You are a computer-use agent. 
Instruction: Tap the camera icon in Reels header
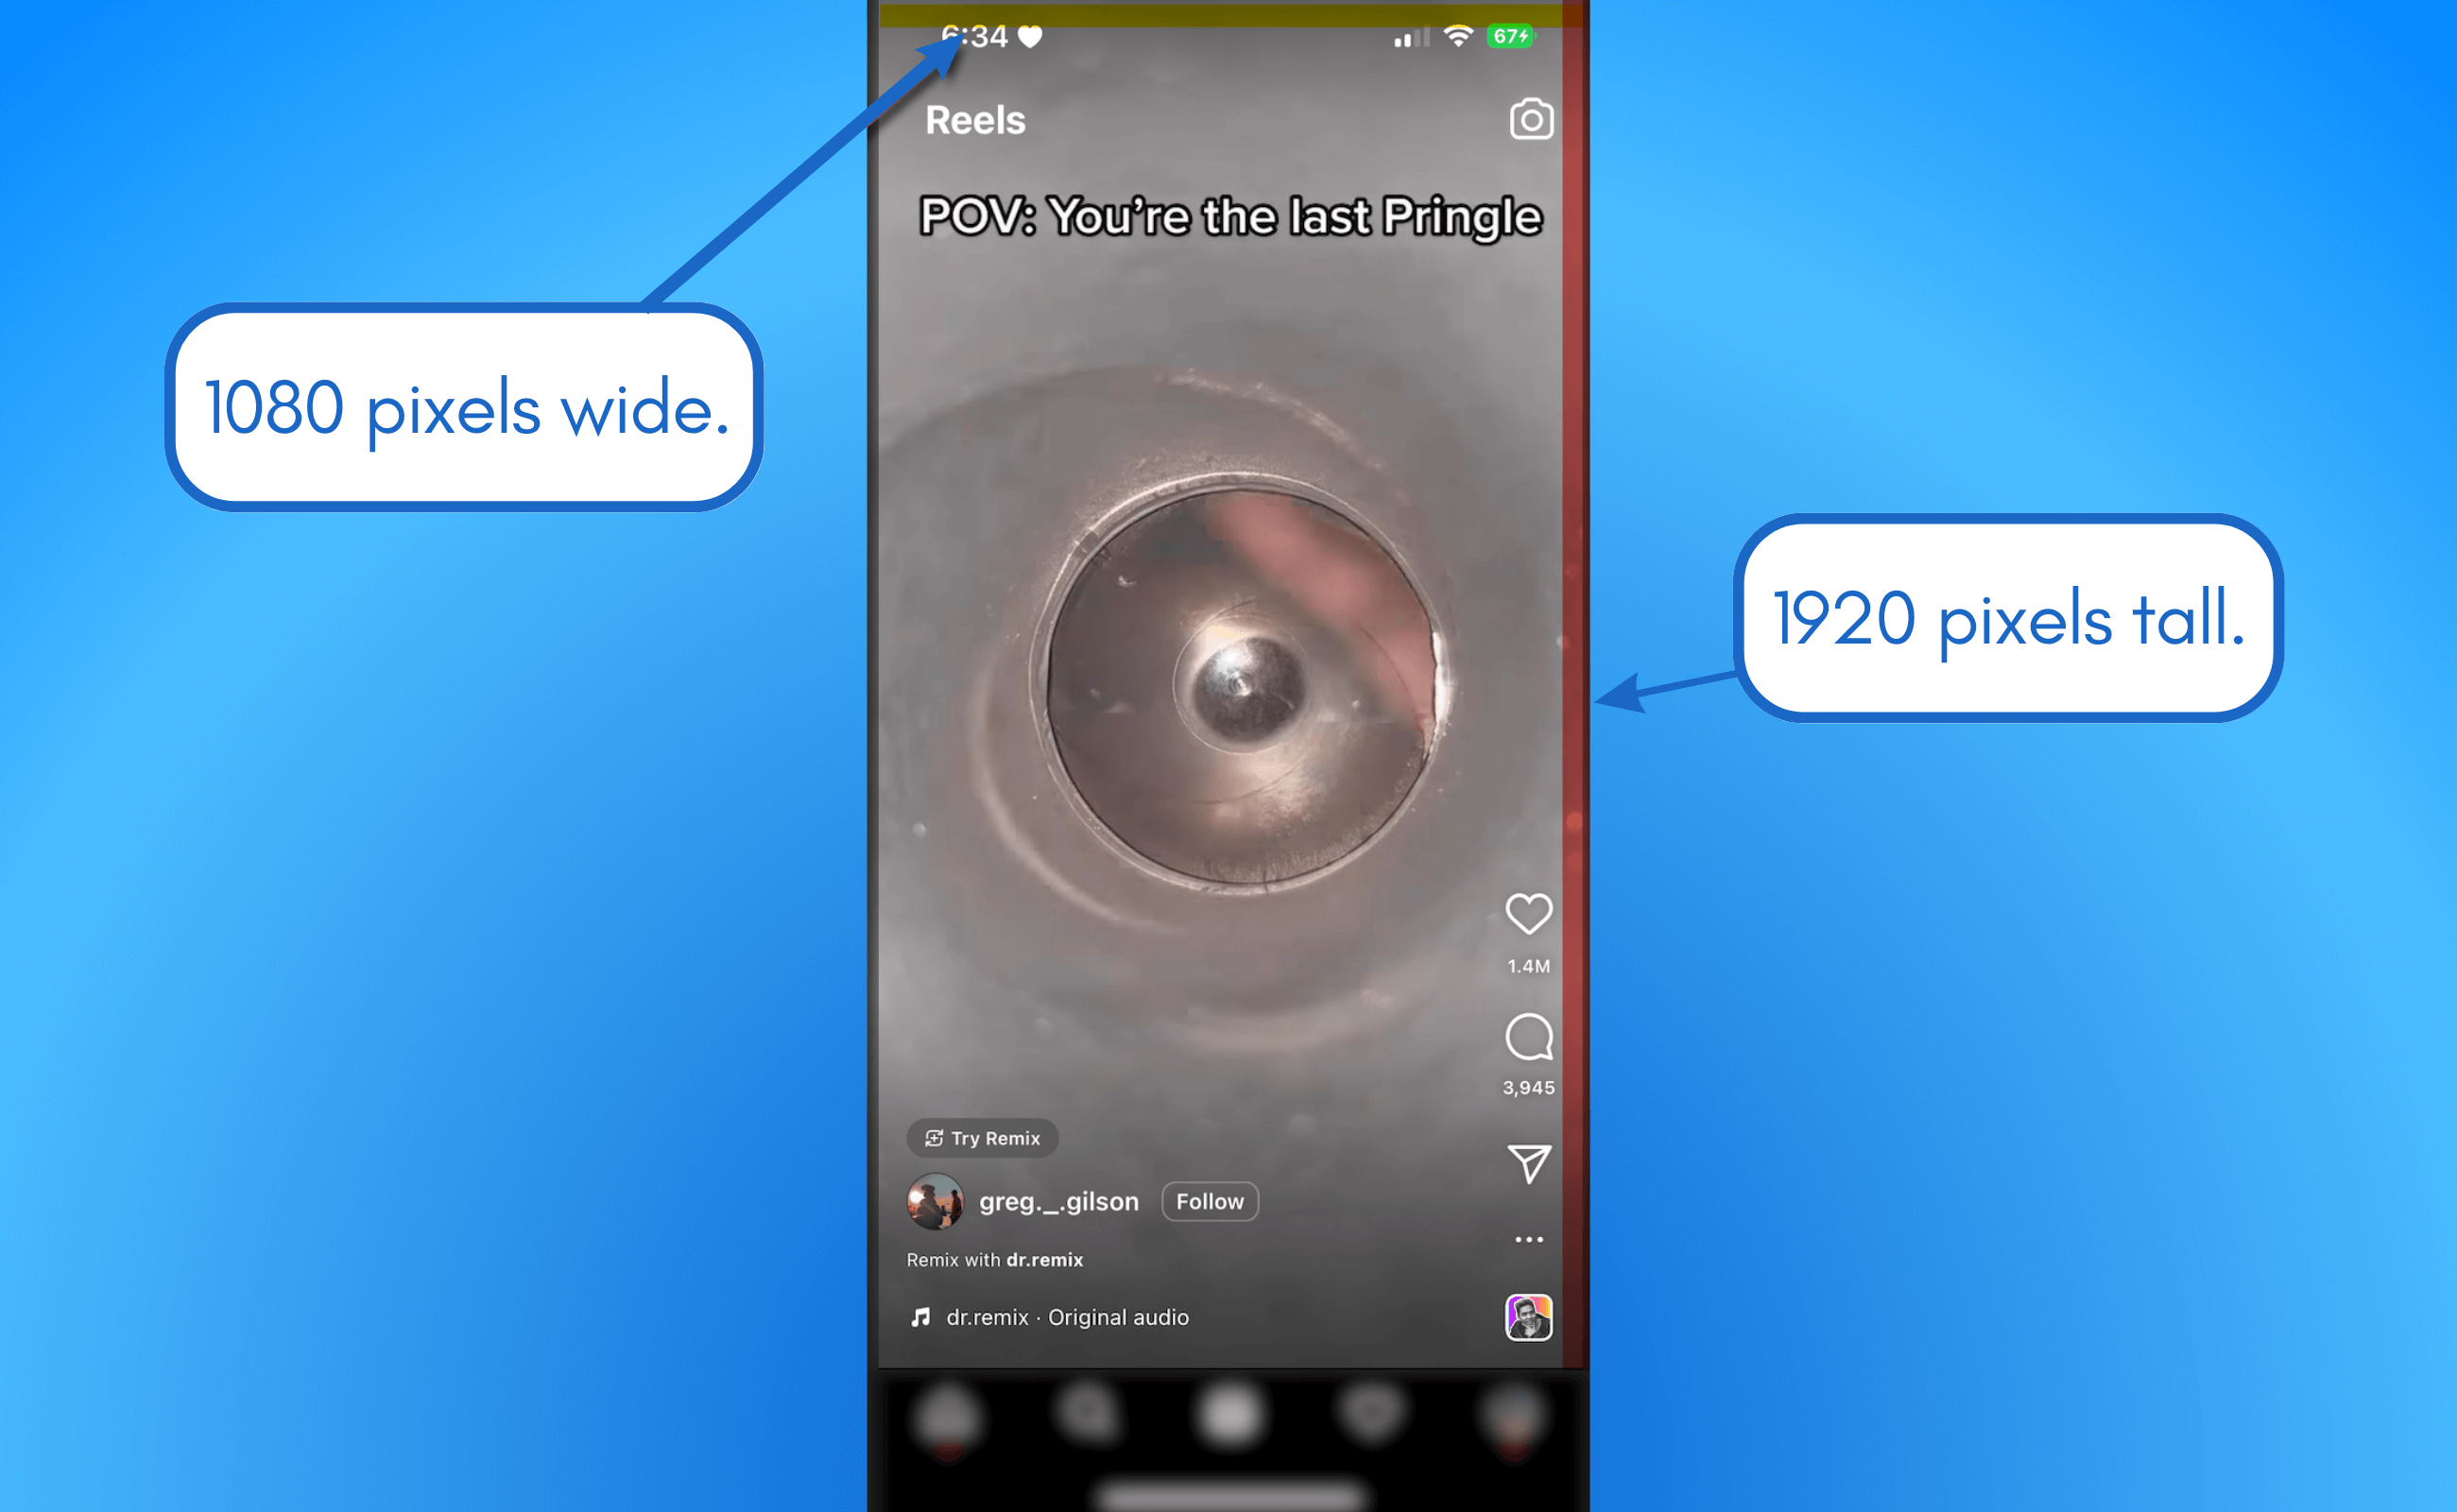(1530, 117)
